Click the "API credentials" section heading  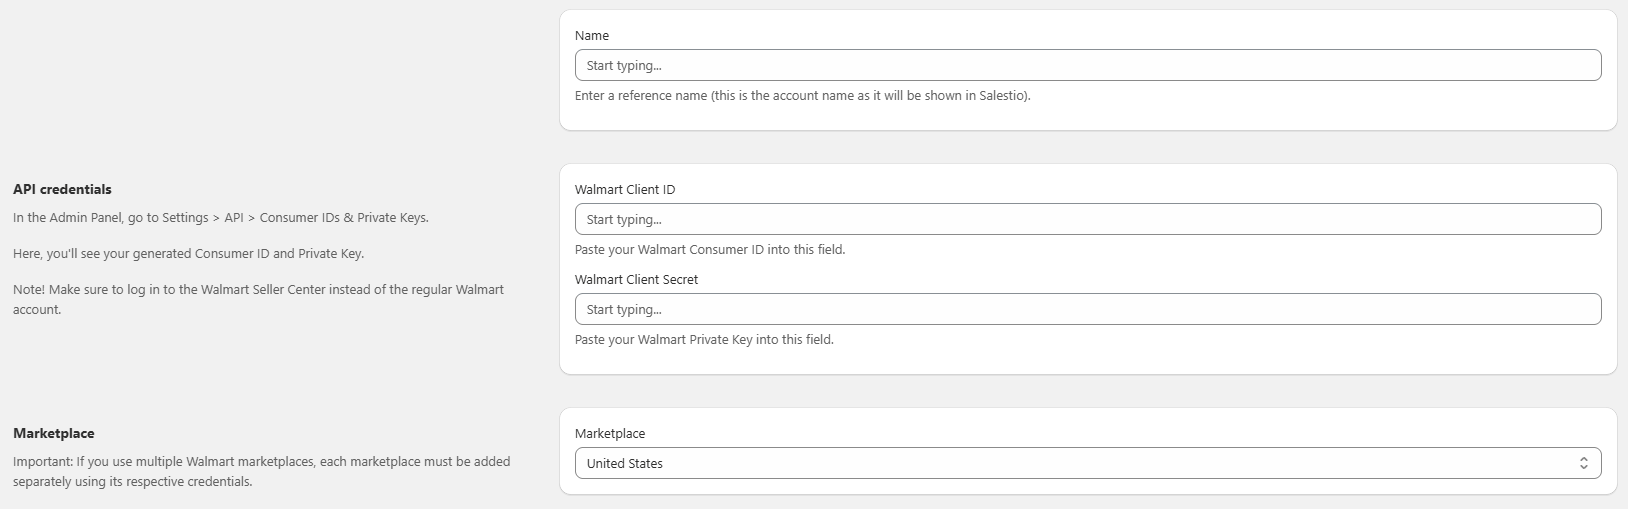click(x=62, y=190)
